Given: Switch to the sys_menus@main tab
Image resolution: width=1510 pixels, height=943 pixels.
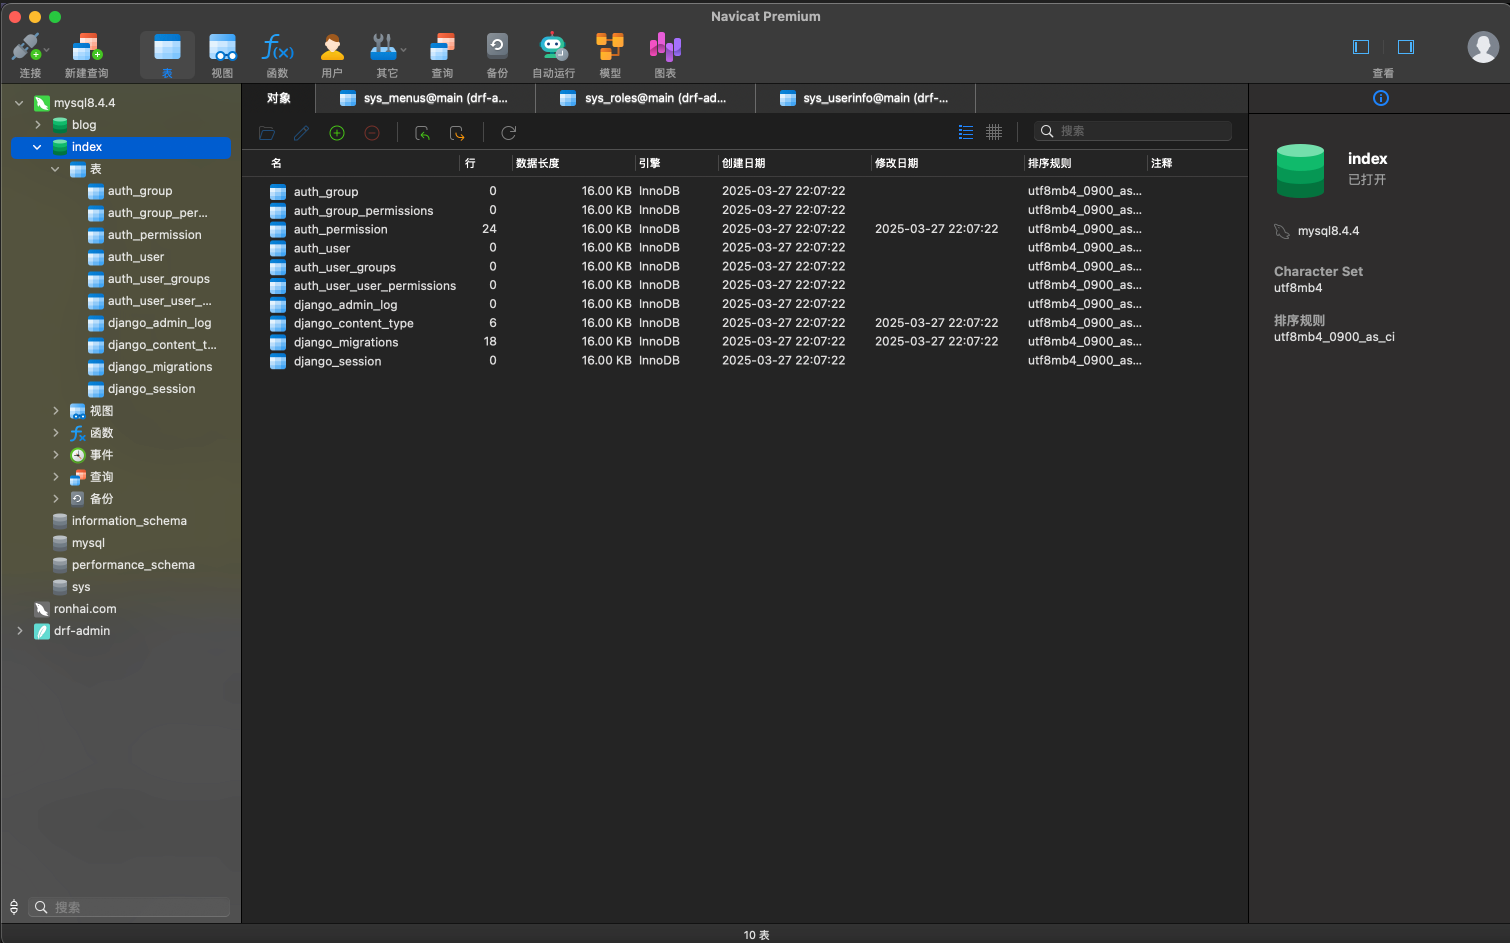Looking at the screenshot, I should pos(425,98).
